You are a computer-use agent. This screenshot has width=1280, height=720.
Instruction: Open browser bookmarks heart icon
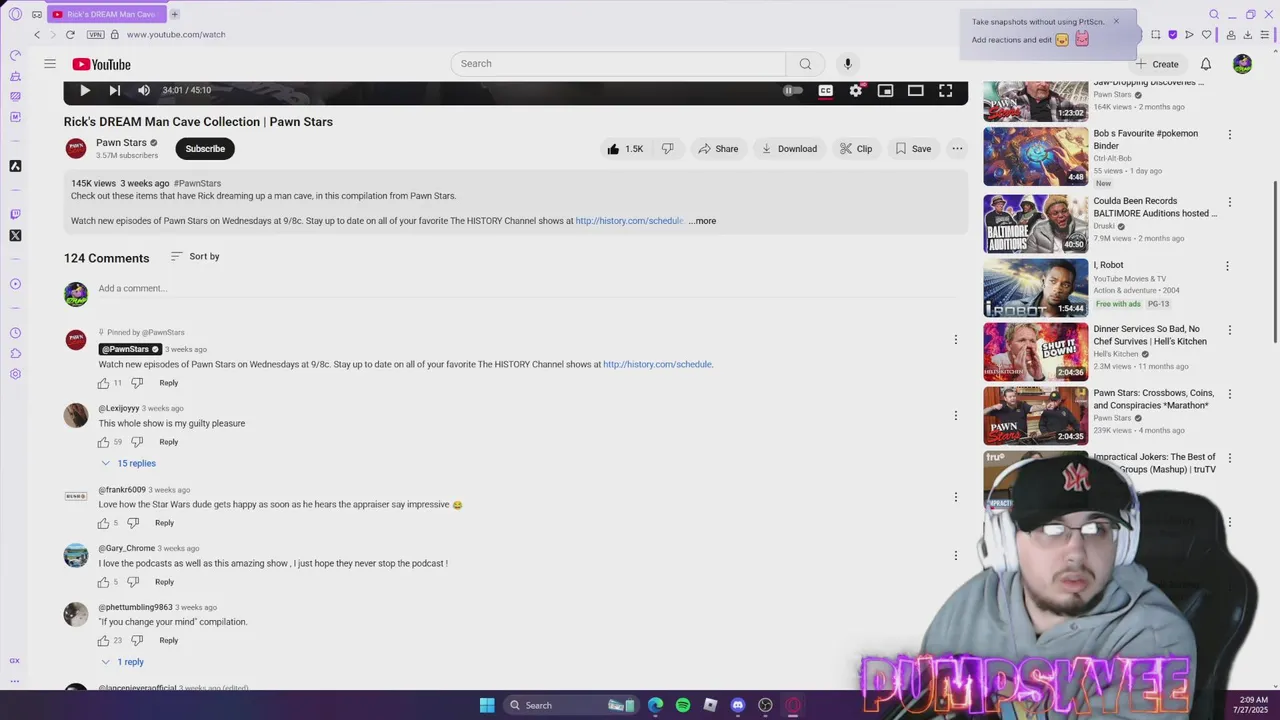point(1206,35)
